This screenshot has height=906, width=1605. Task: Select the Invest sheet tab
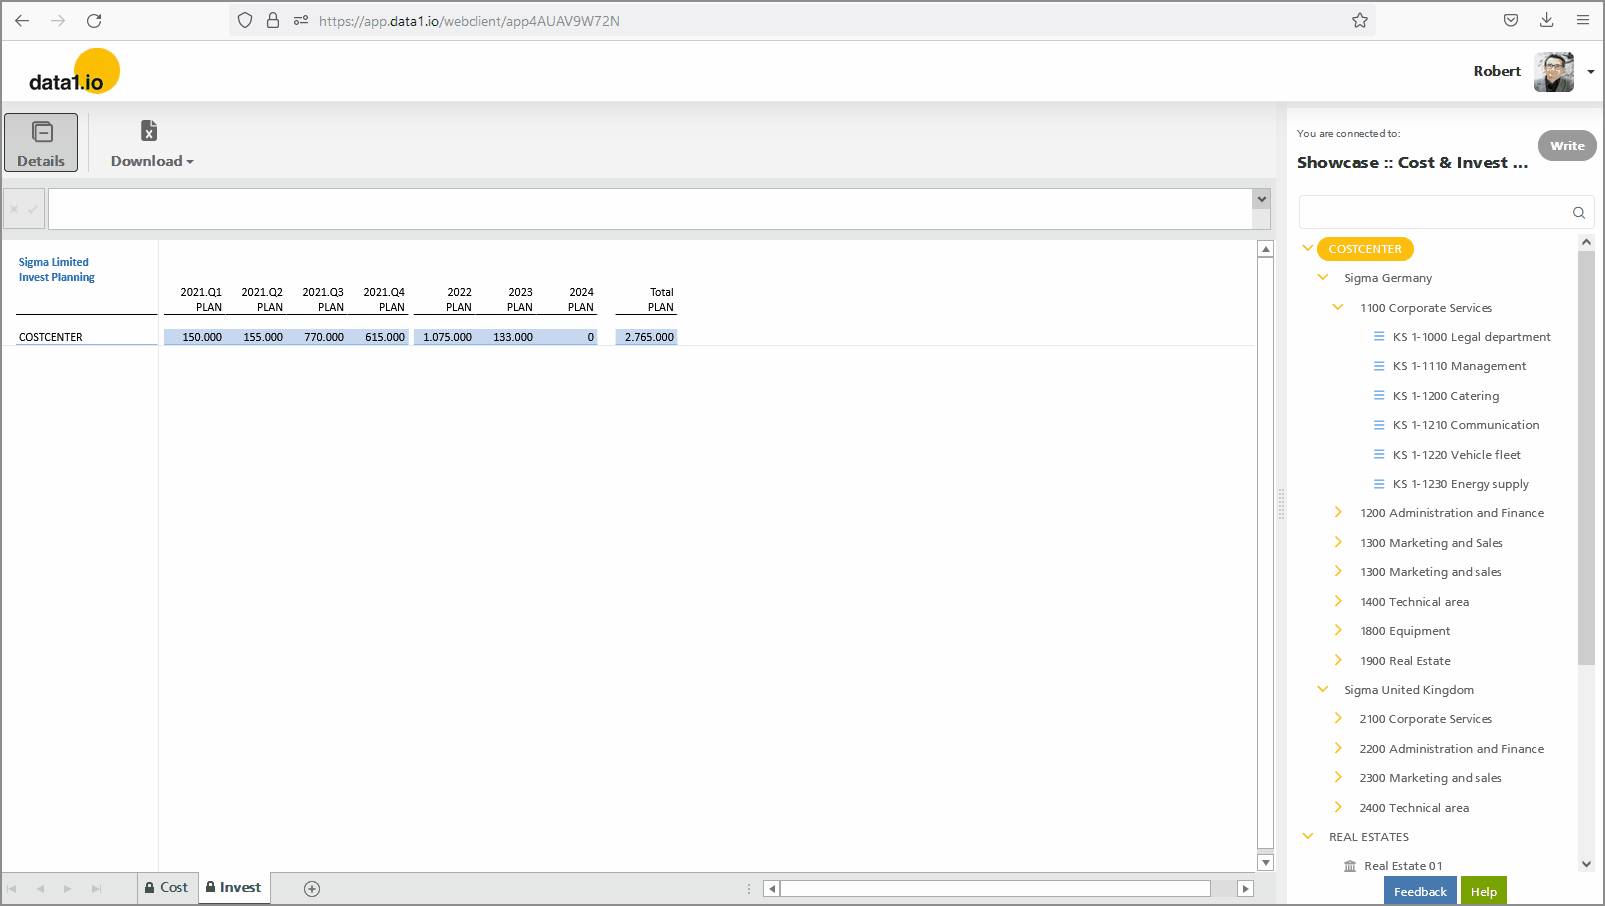(x=233, y=888)
